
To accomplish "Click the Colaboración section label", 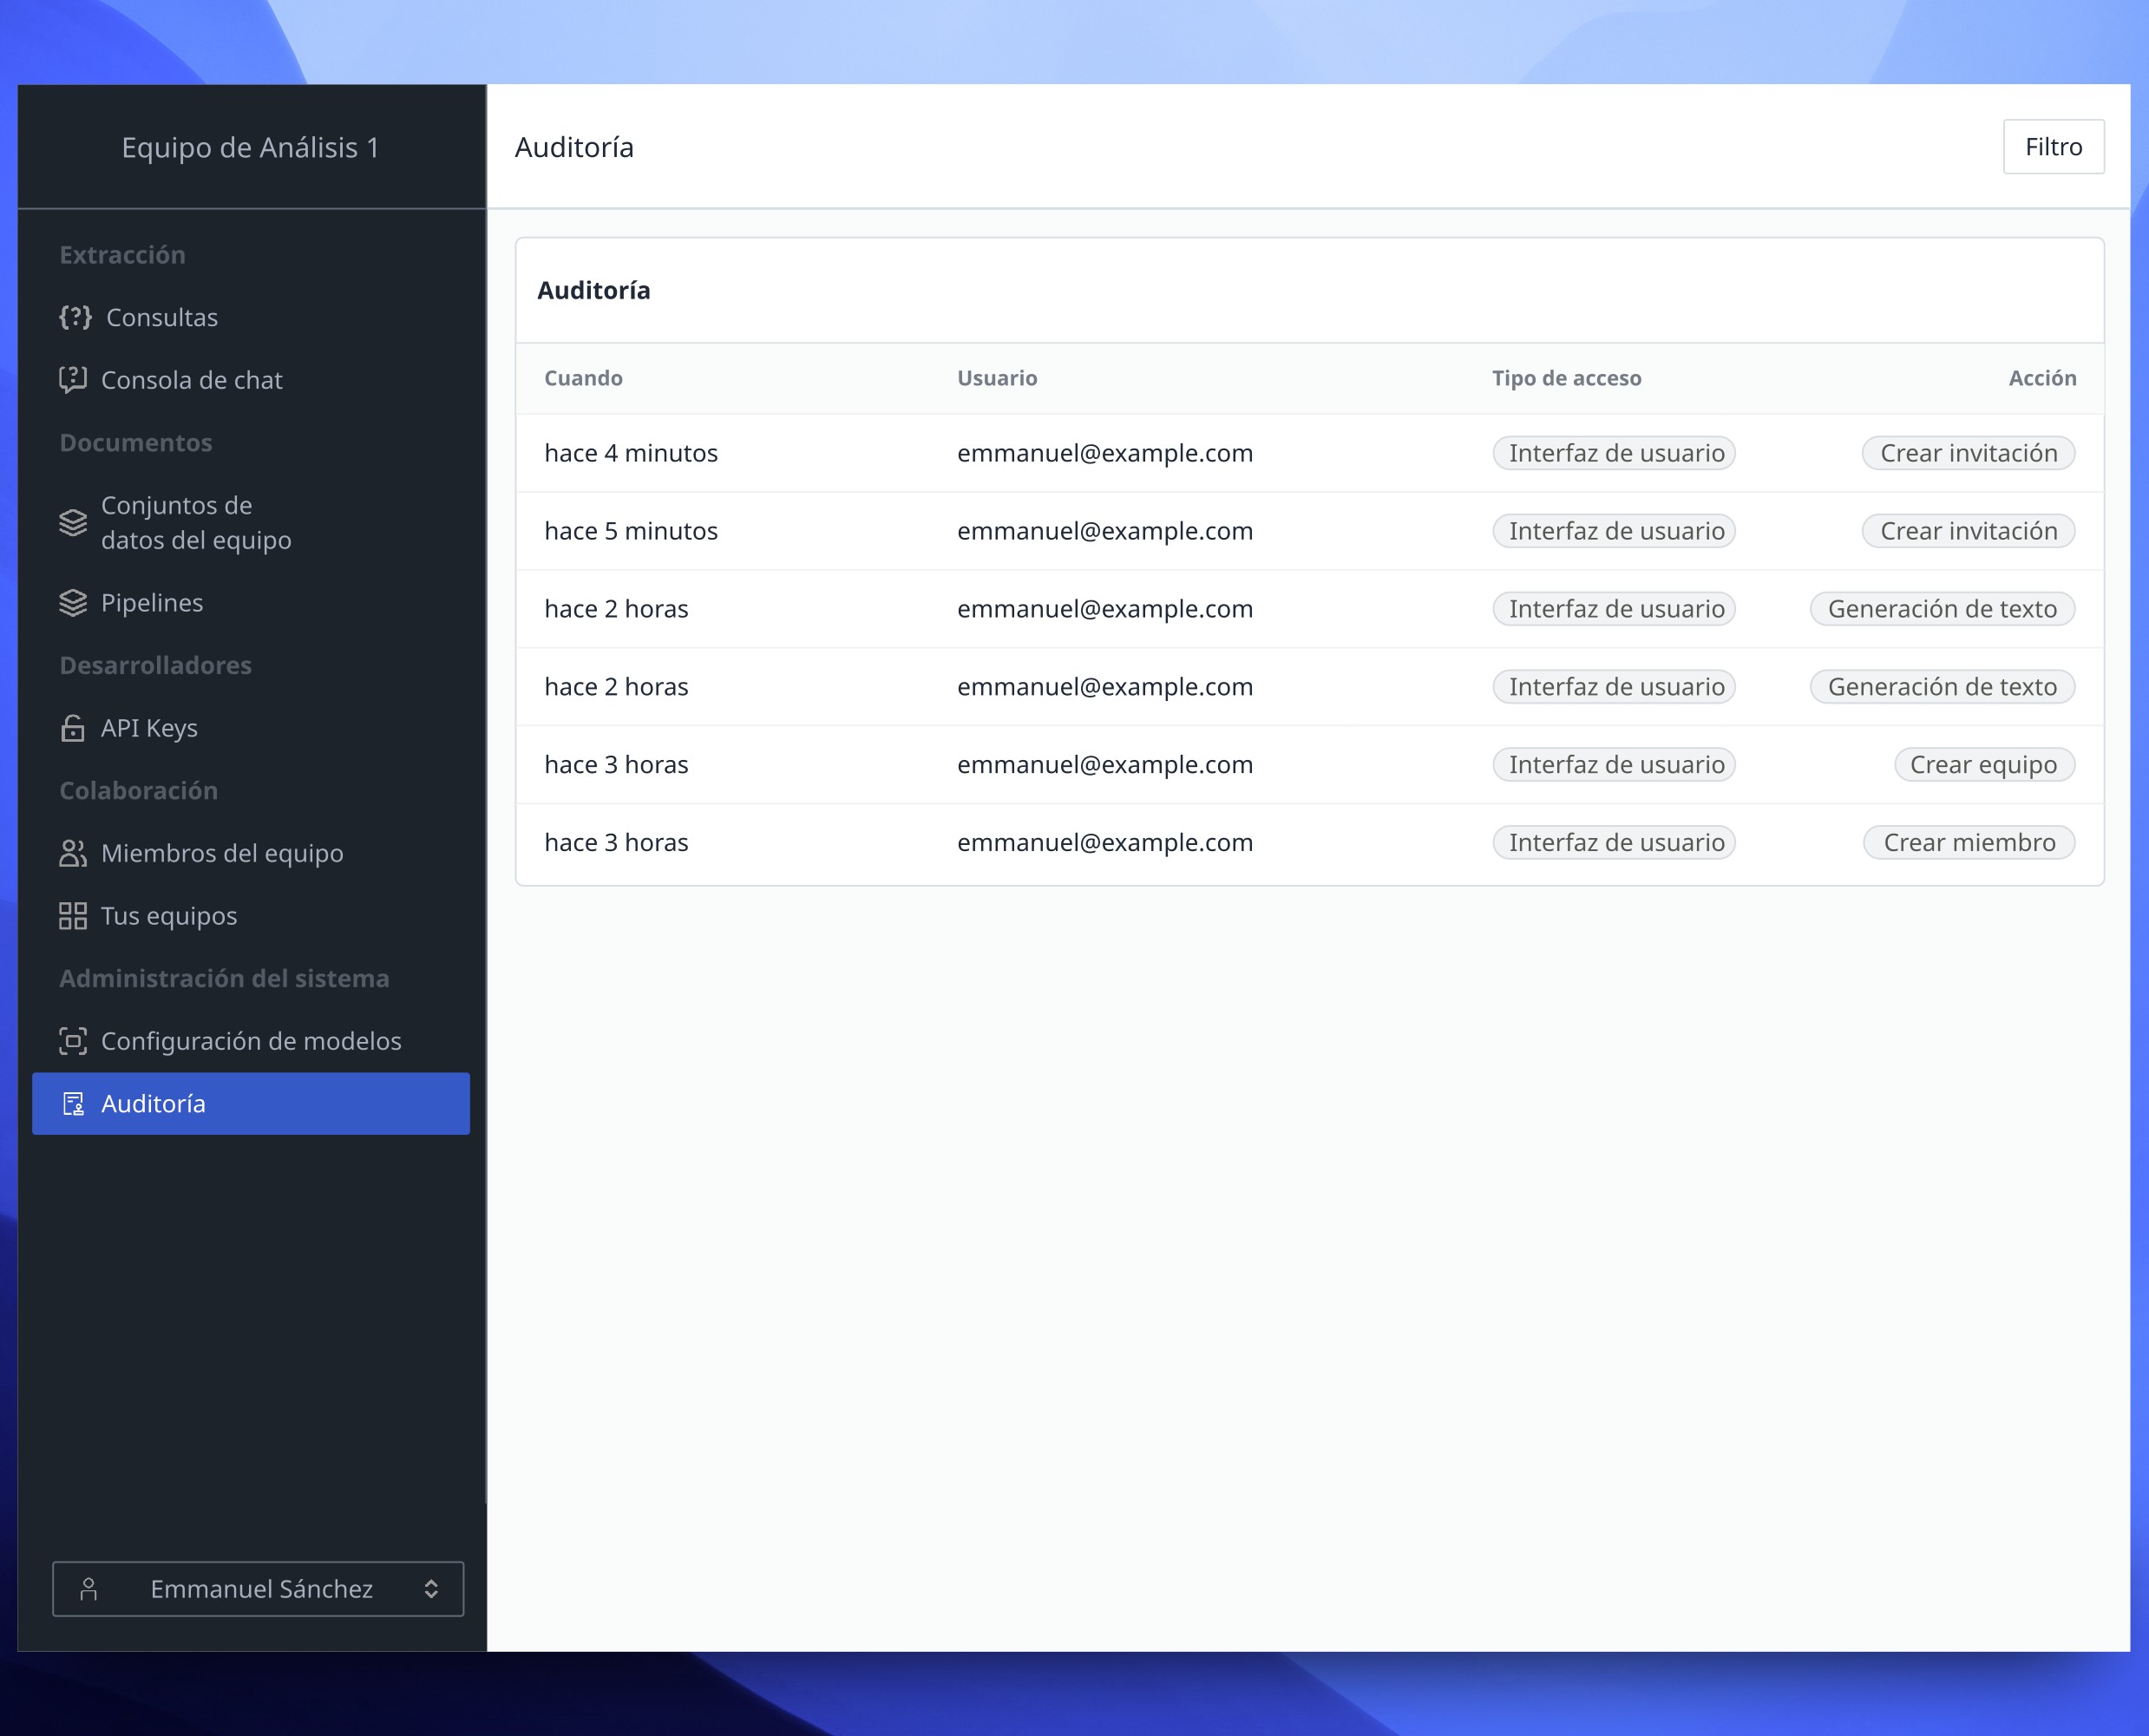I will 138,791.
